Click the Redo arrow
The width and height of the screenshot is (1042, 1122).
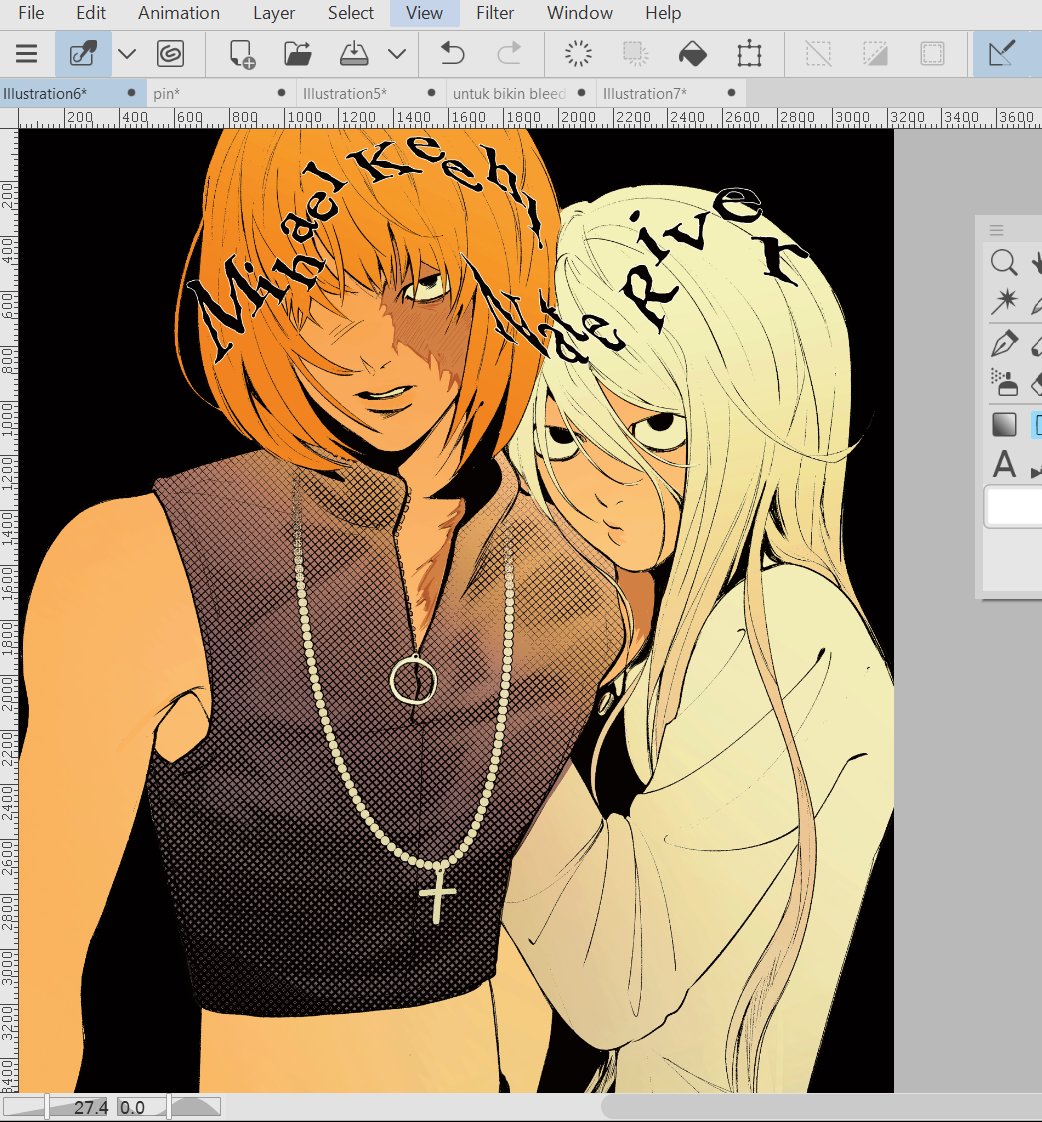pyautogui.click(x=509, y=54)
